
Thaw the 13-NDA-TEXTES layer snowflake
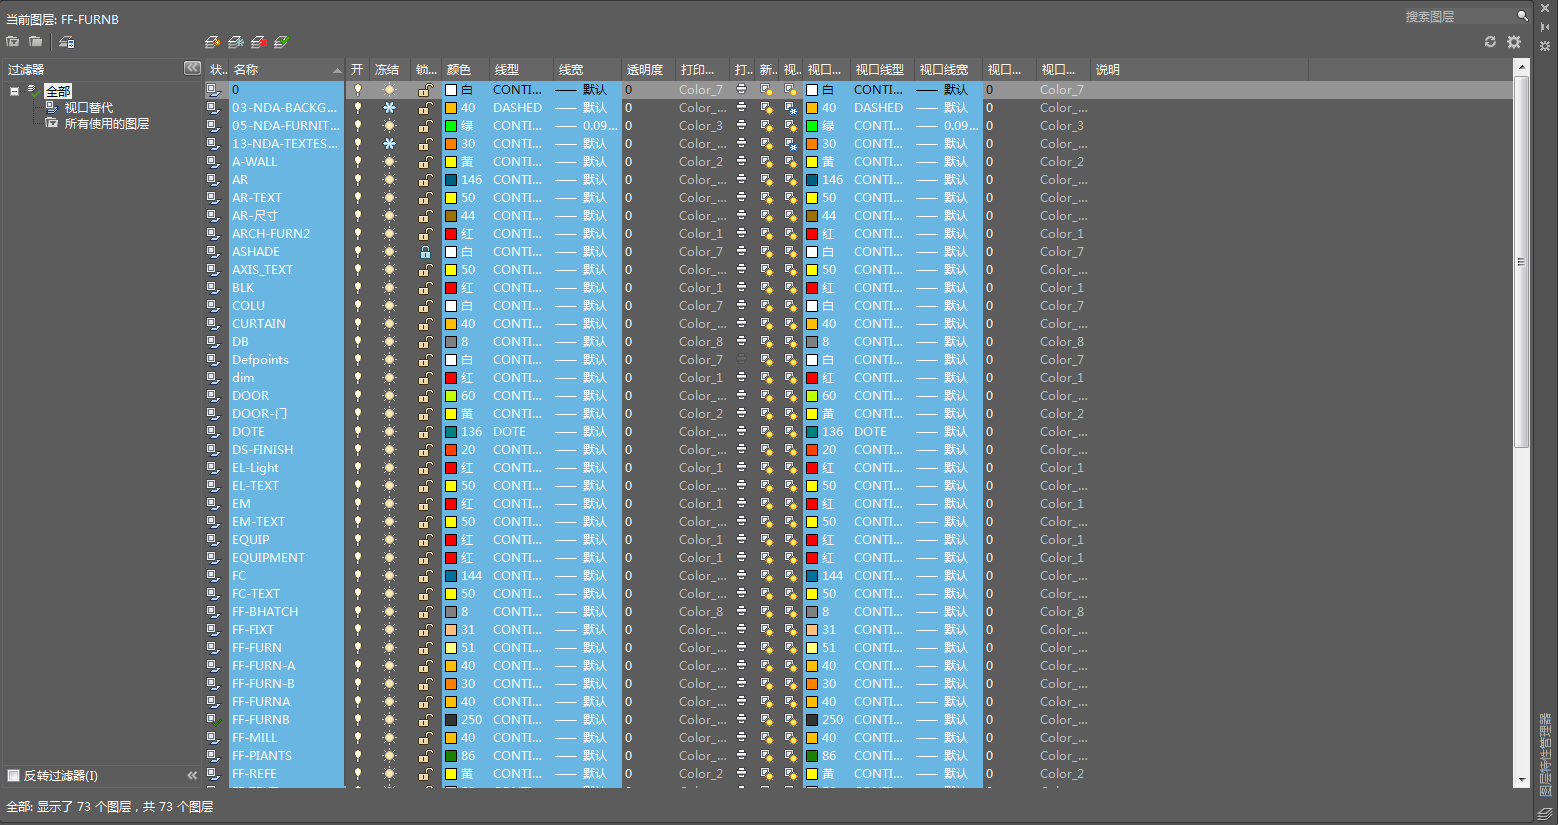pos(389,144)
